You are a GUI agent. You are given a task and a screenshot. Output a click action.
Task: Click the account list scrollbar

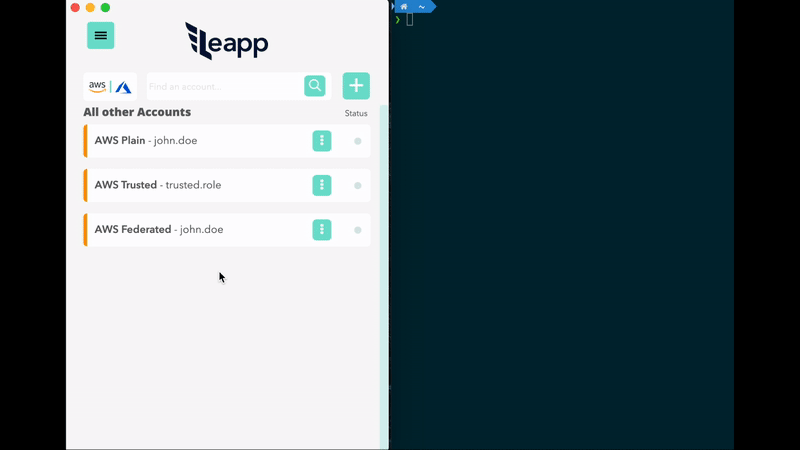(384, 276)
